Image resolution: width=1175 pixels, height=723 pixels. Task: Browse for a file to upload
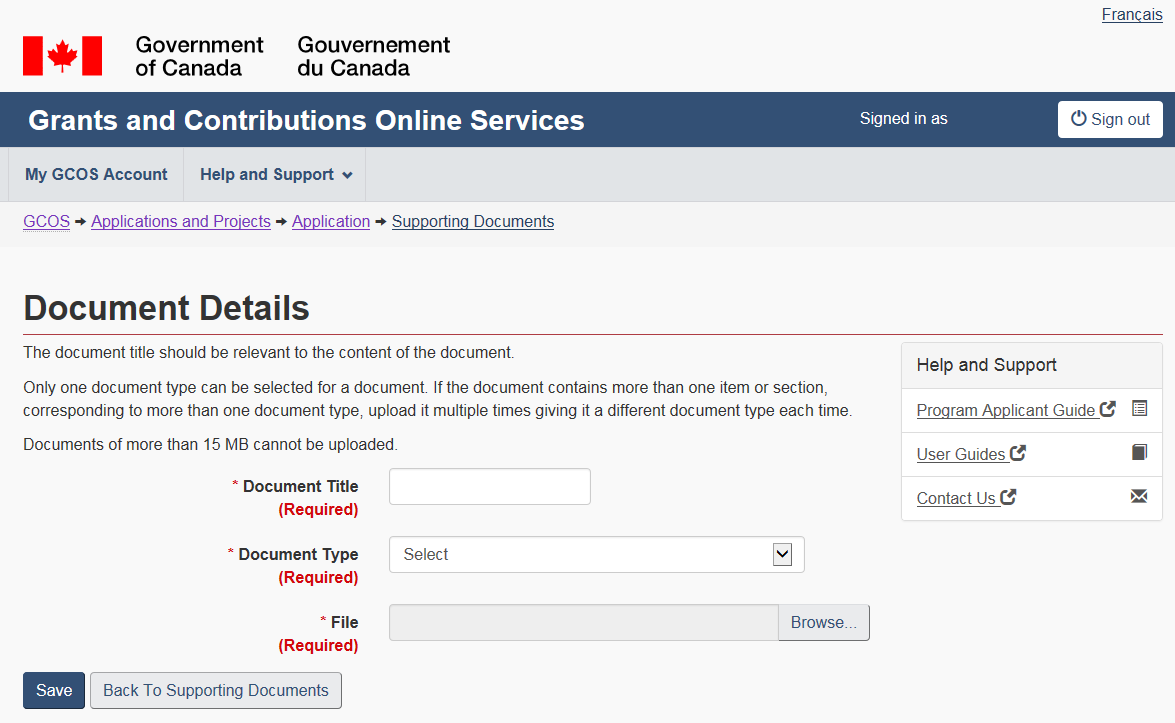point(823,622)
